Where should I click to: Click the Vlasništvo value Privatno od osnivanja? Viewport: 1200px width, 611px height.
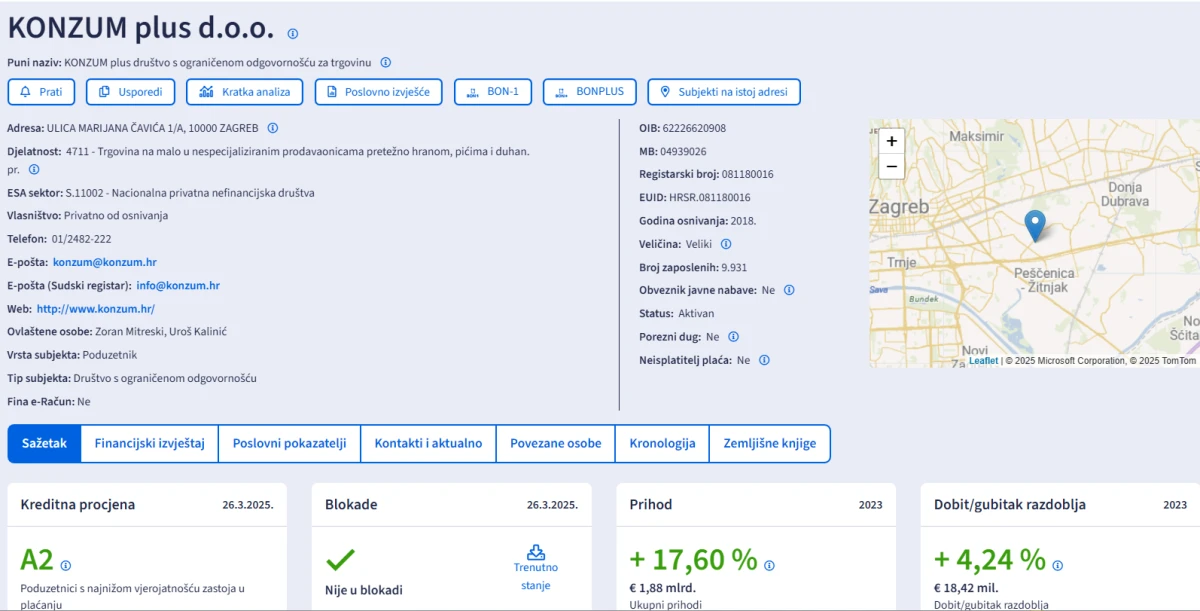click(116, 216)
